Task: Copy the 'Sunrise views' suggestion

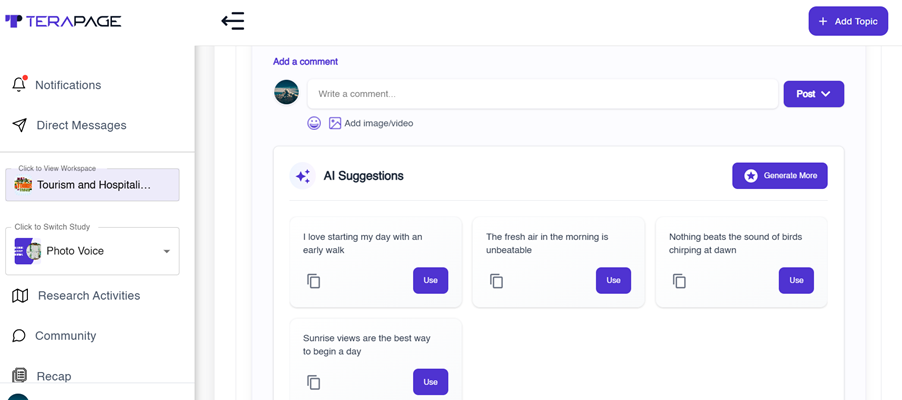Action: tap(314, 382)
